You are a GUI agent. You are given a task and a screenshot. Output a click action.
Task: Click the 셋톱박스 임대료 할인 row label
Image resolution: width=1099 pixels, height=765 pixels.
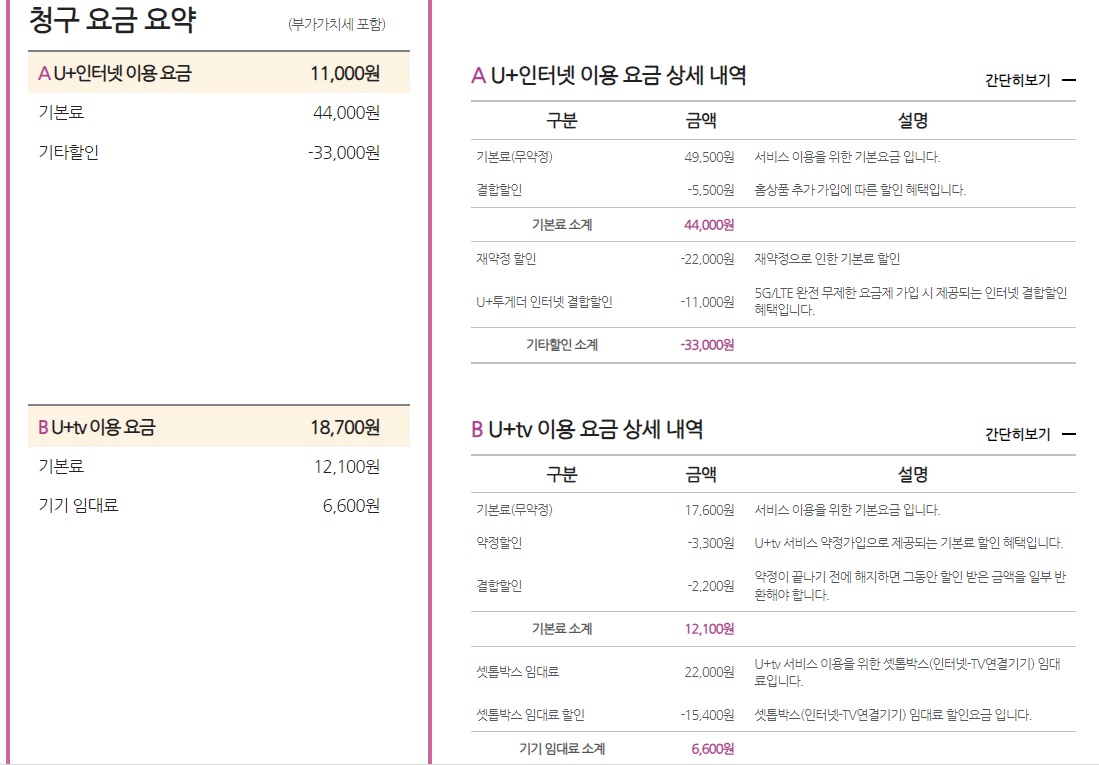(x=530, y=715)
